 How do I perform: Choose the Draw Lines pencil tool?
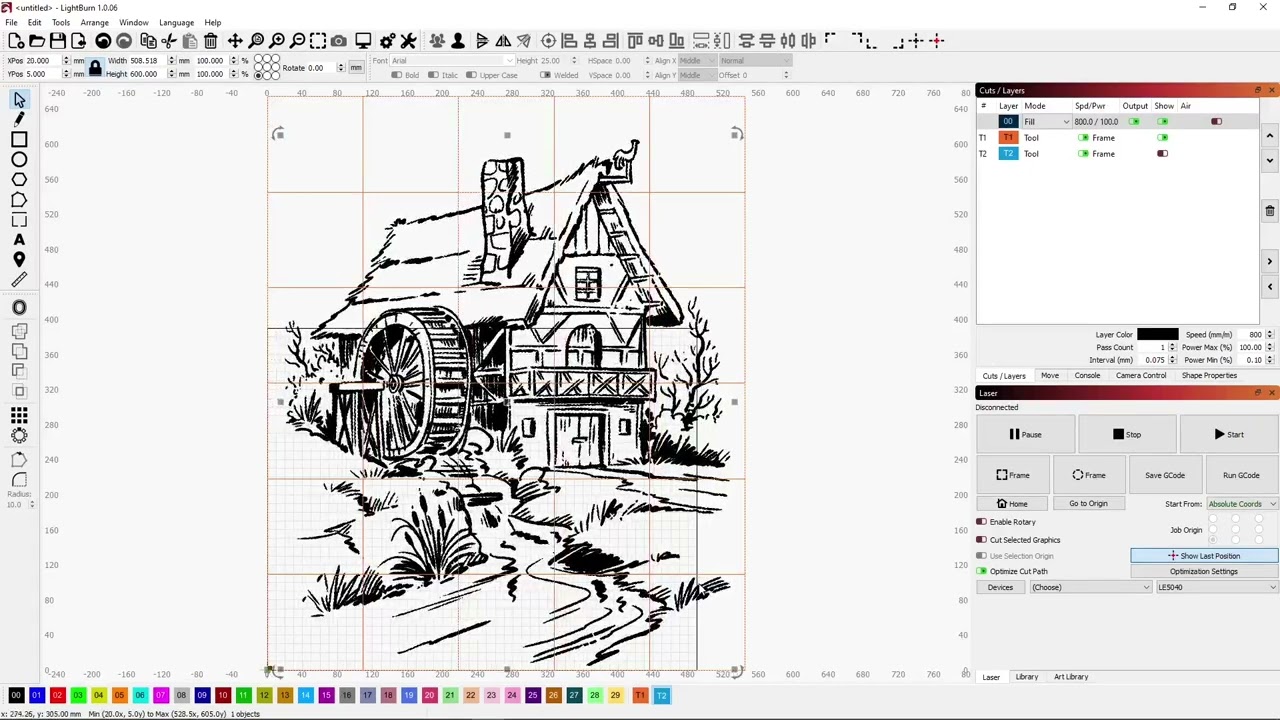tap(19, 120)
